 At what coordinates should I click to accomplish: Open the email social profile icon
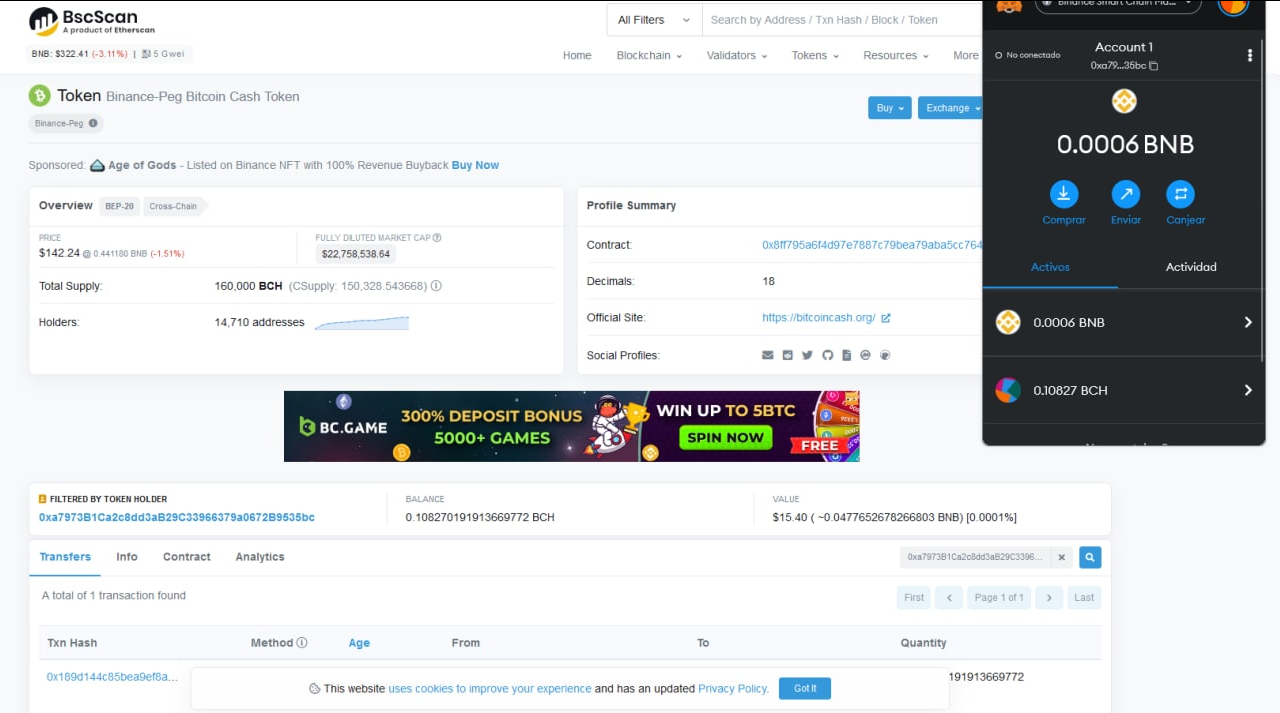[x=768, y=355]
